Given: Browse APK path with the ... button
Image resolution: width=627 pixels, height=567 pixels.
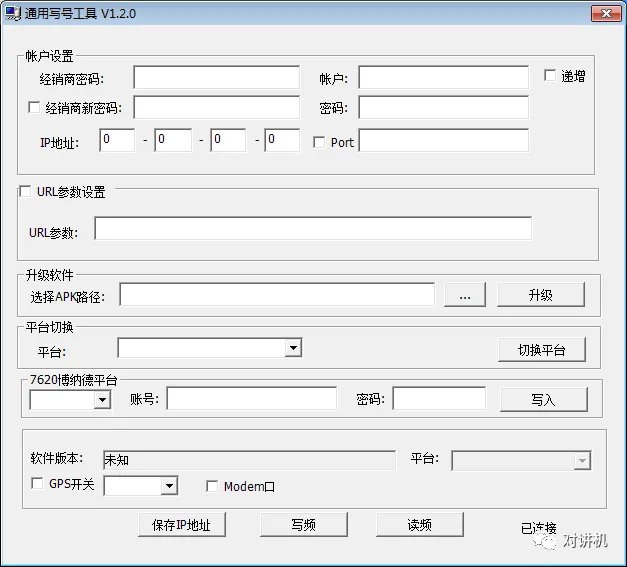Looking at the screenshot, I should pos(465,295).
